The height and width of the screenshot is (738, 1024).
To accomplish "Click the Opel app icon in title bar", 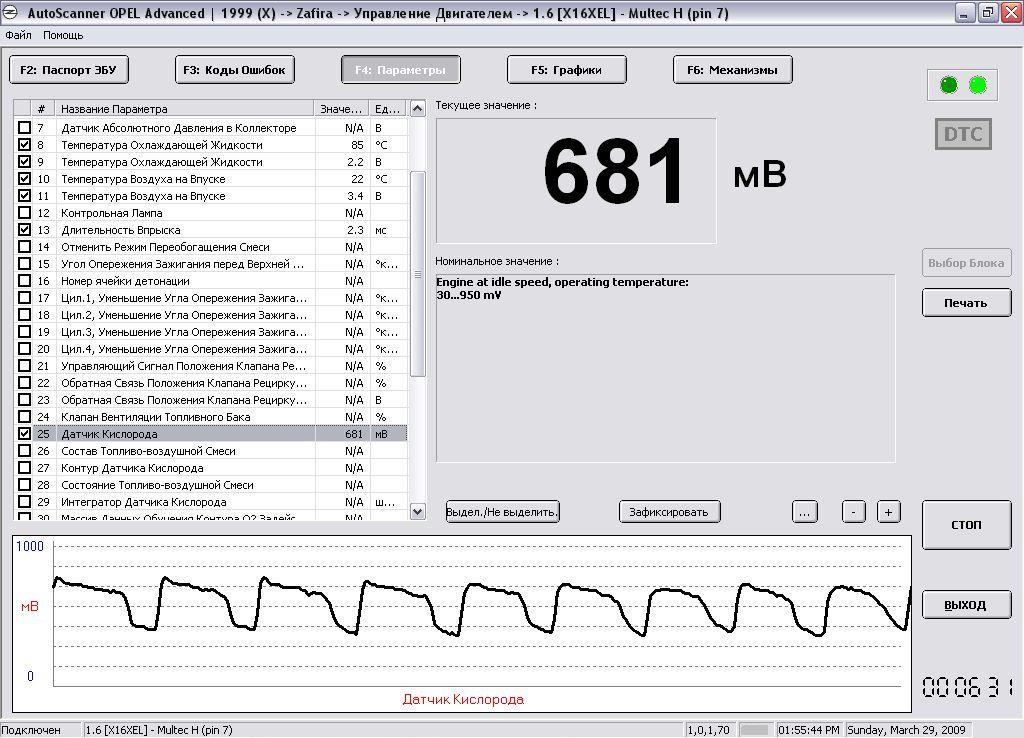I will pos(12,13).
